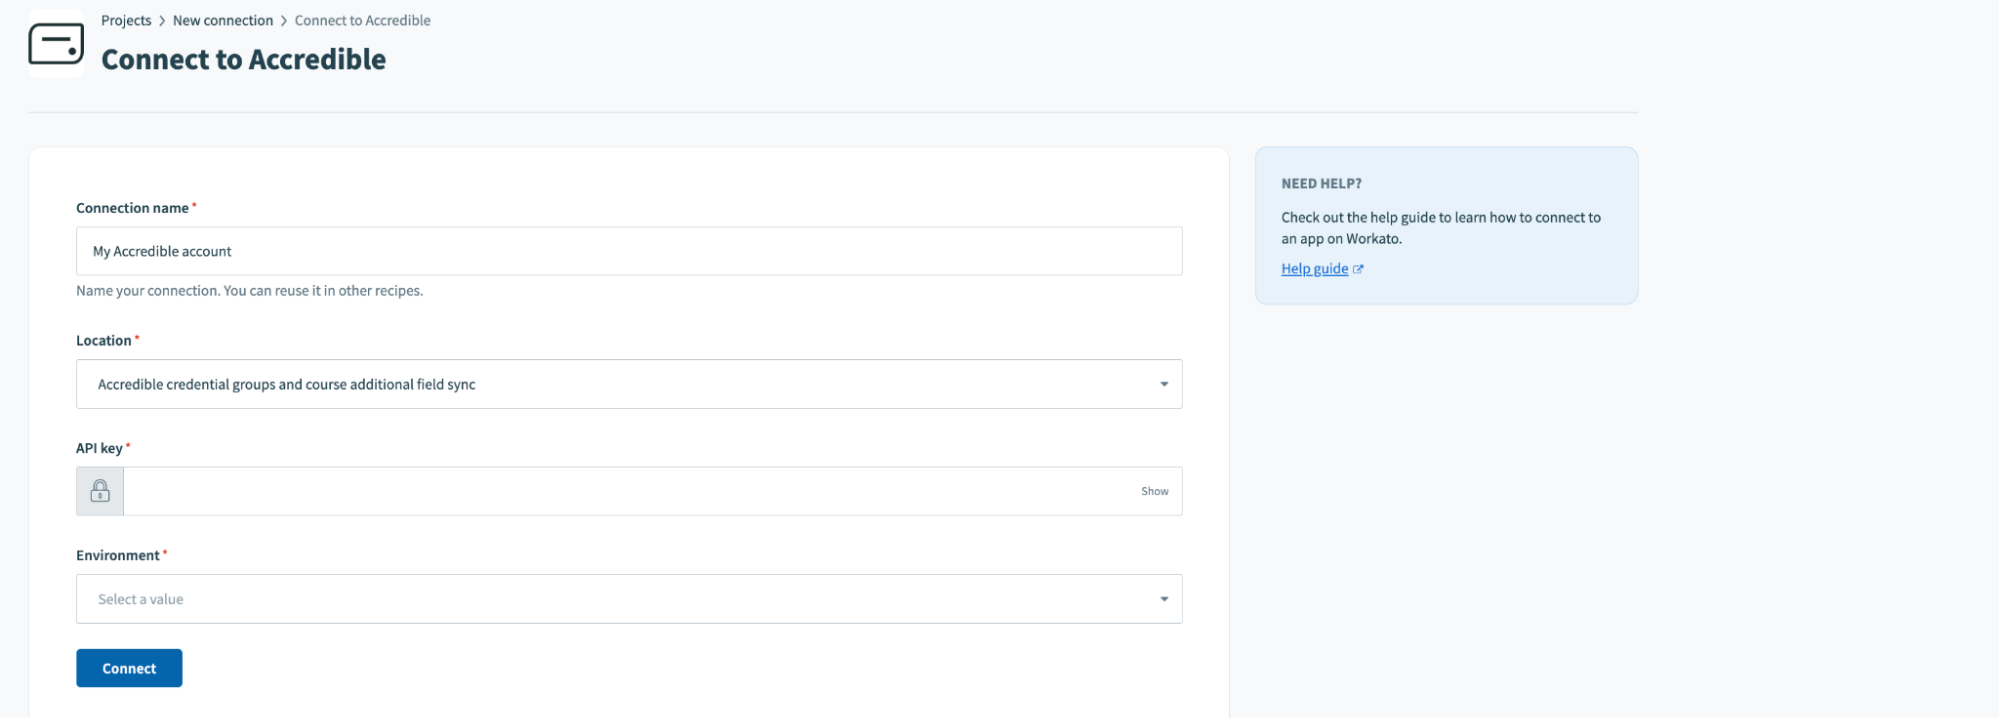Click the blue Connect button
This screenshot has width=1999, height=719.
pyautogui.click(x=129, y=668)
